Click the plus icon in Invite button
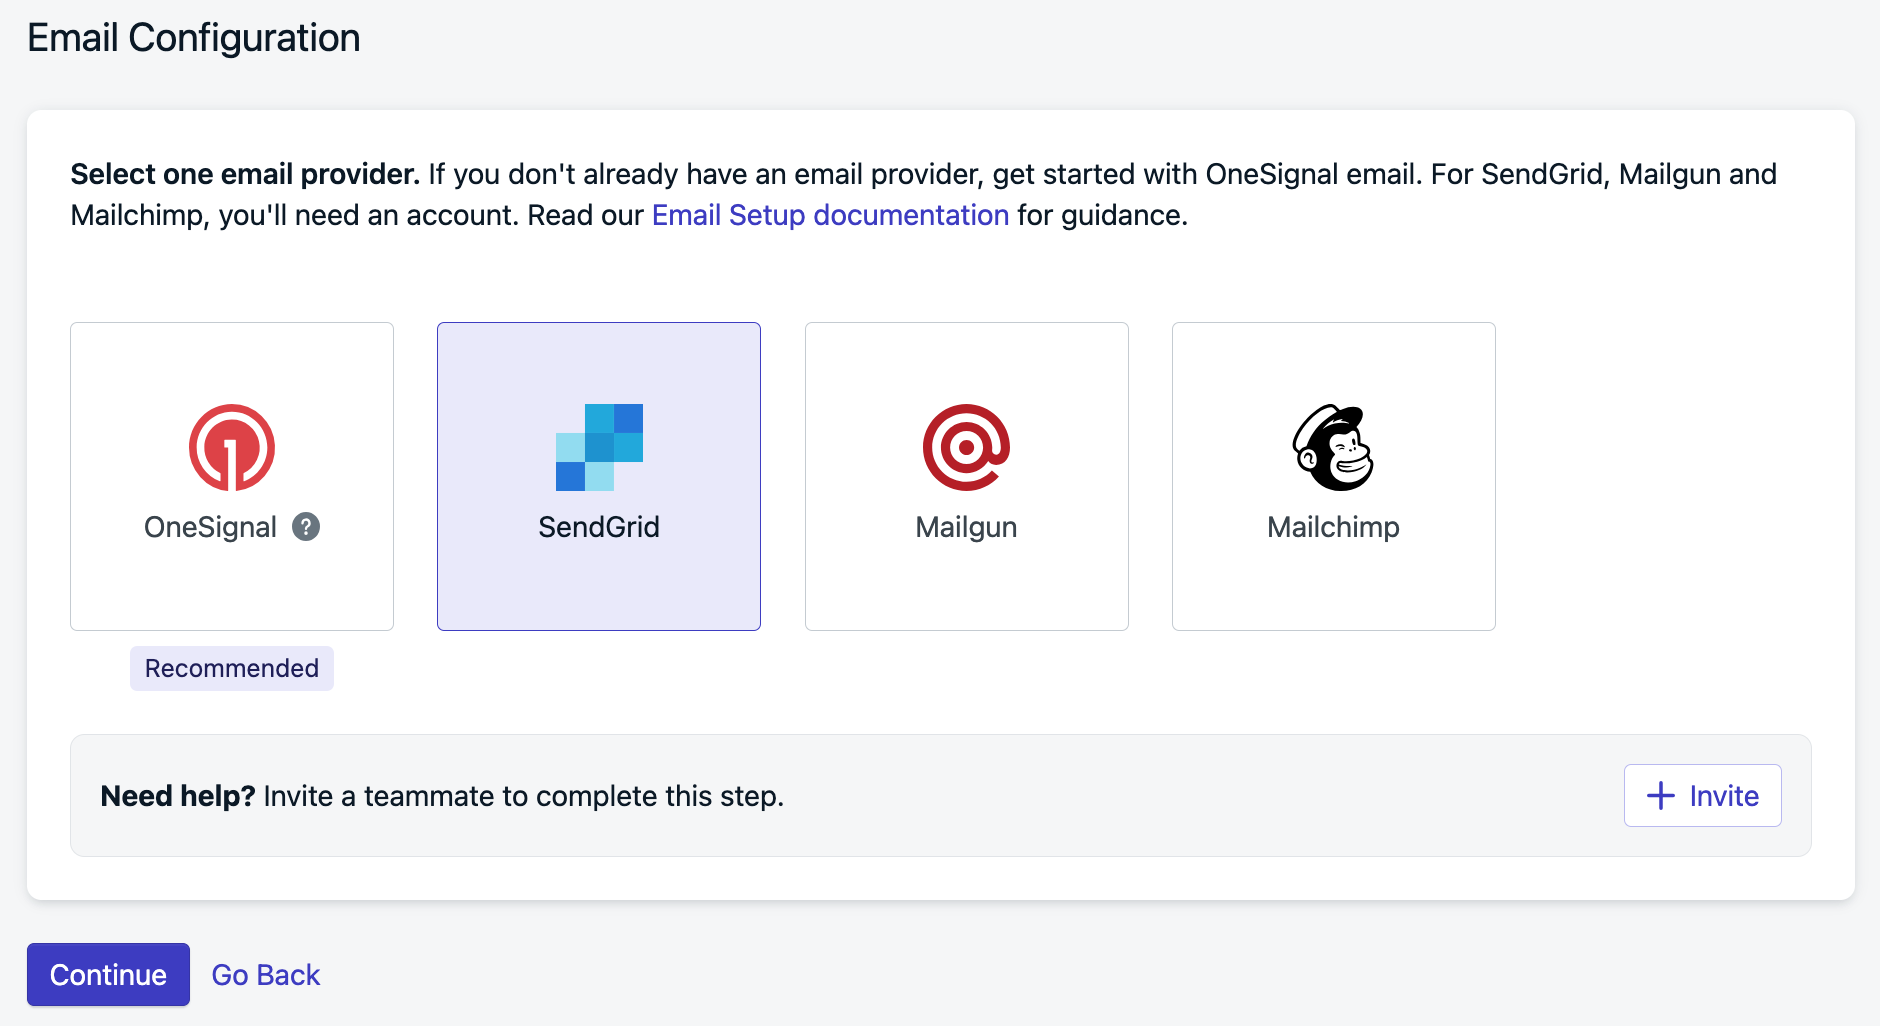The width and height of the screenshot is (1880, 1026). point(1661,796)
